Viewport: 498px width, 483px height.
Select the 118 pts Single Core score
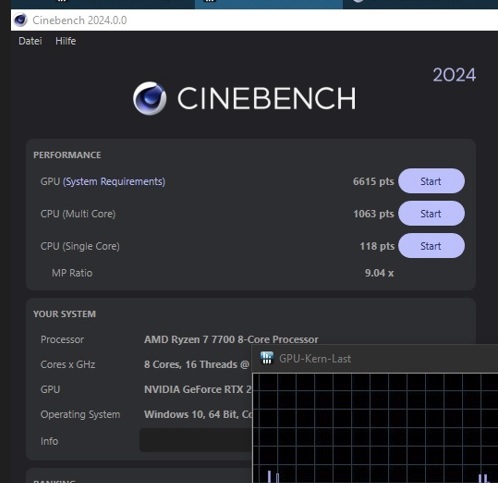(377, 246)
